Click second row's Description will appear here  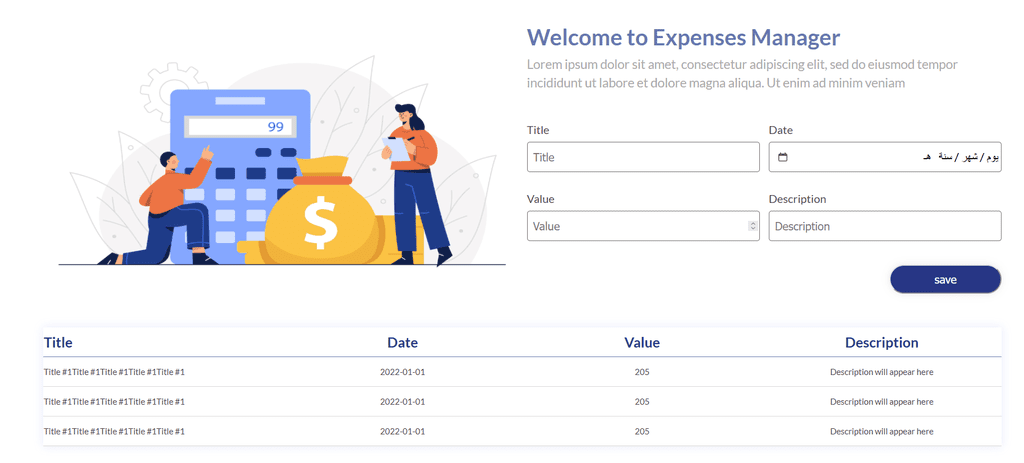[x=882, y=402]
